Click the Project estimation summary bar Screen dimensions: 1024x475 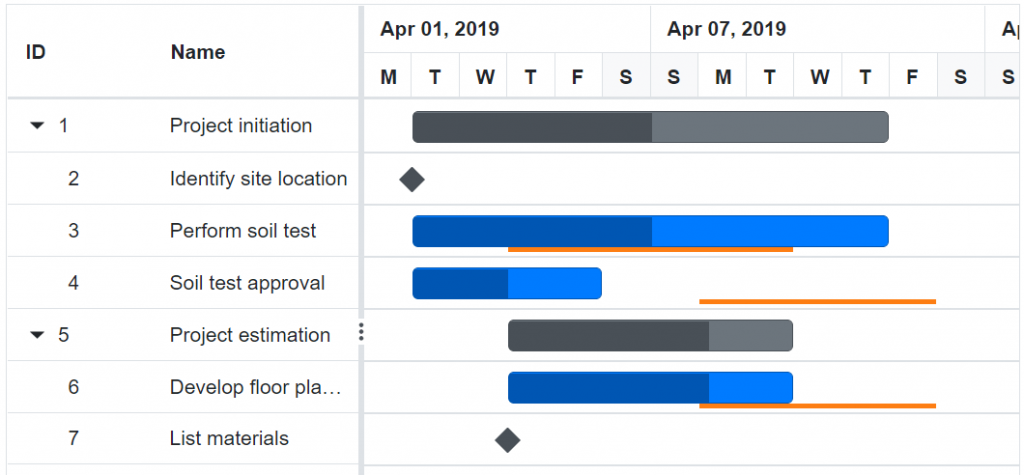pos(650,335)
